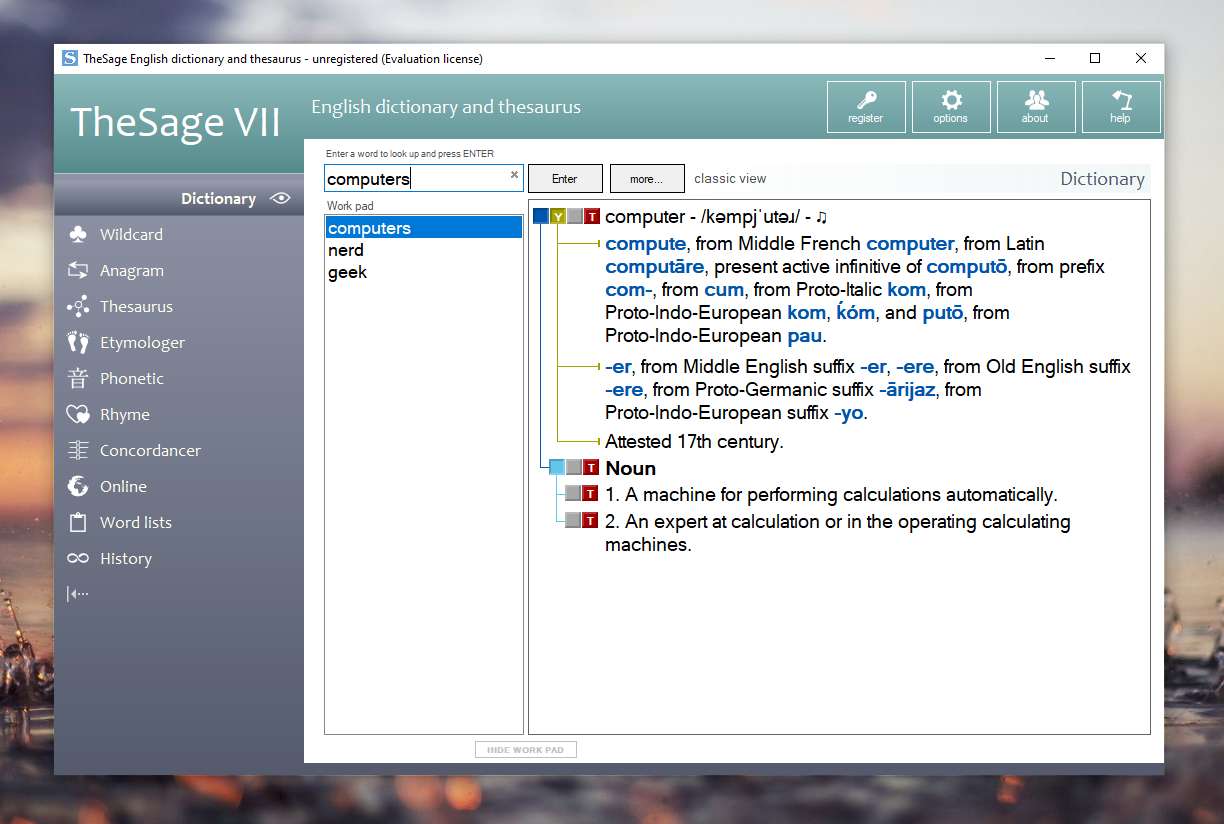Collapse the sidebar with the arrow icon
The image size is (1224, 824).
pyautogui.click(x=78, y=594)
